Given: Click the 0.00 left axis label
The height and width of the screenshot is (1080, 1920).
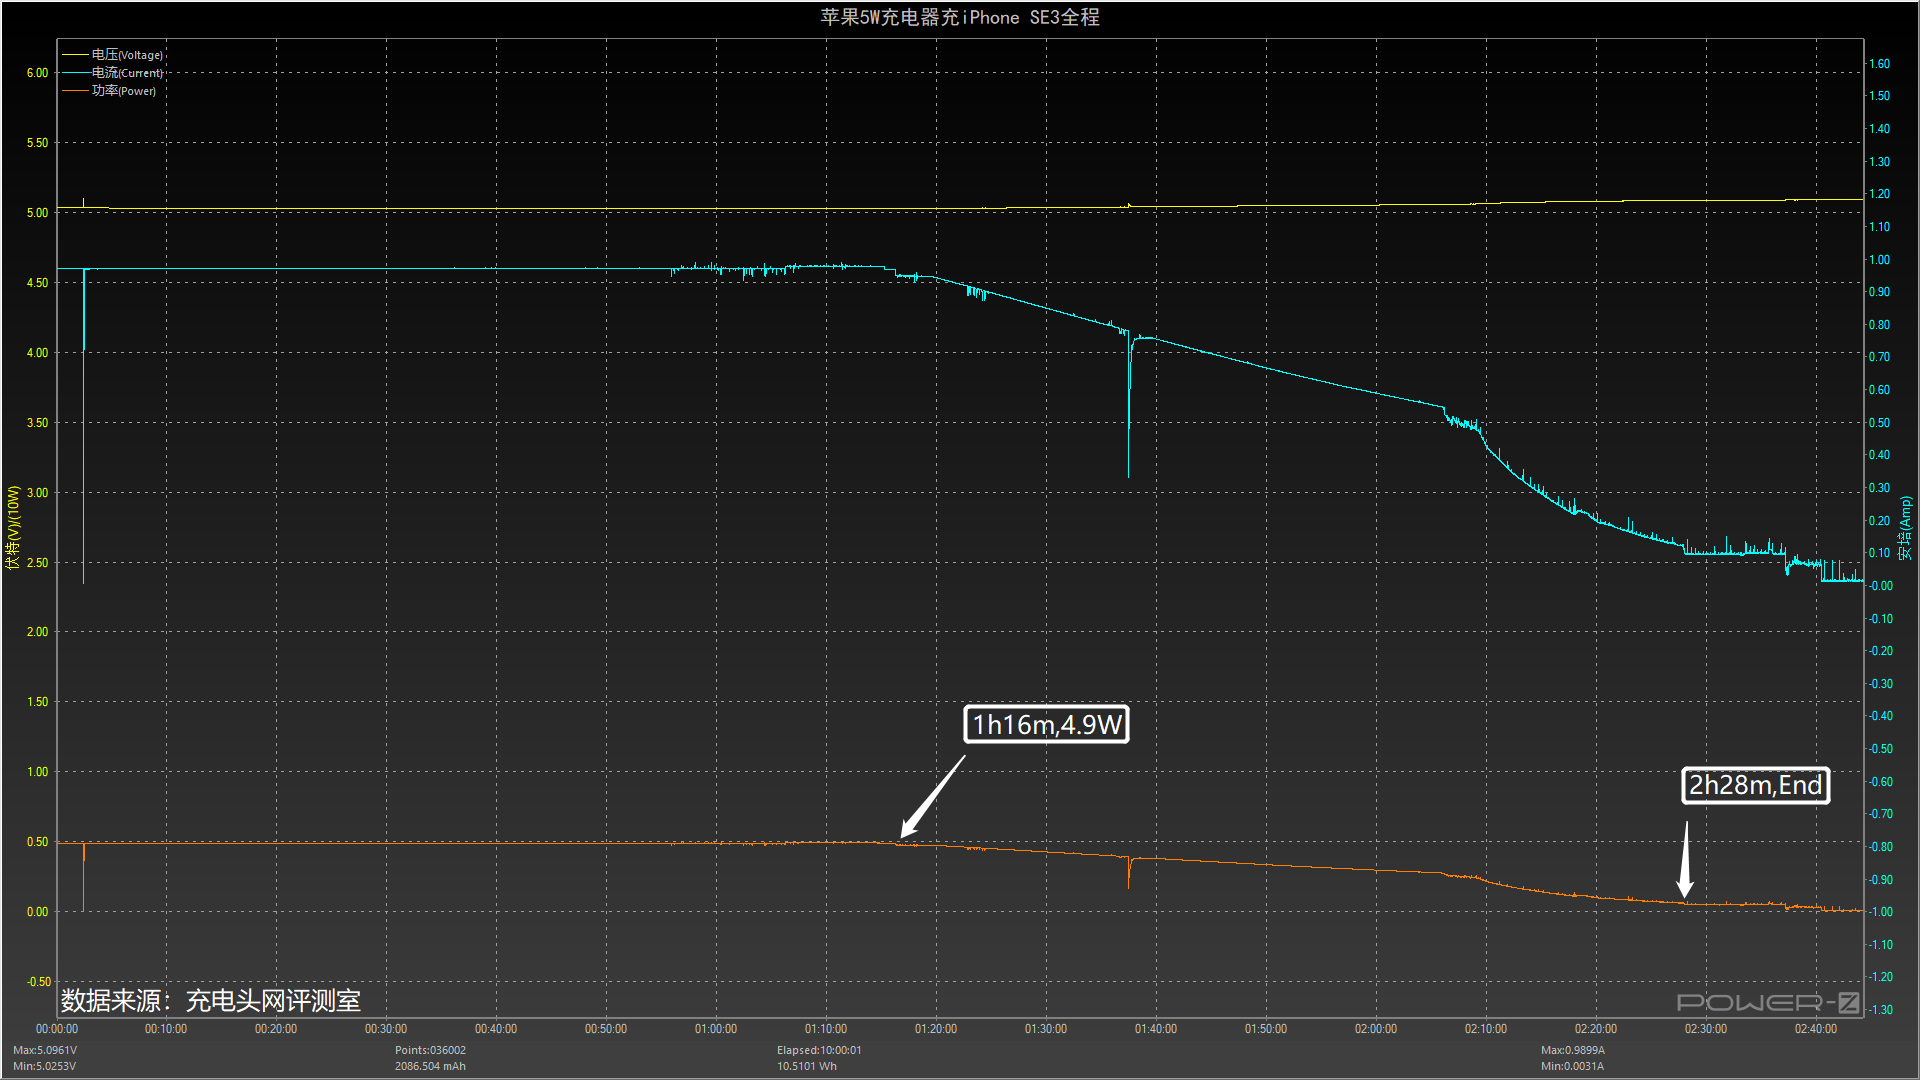Looking at the screenshot, I should click(x=37, y=912).
